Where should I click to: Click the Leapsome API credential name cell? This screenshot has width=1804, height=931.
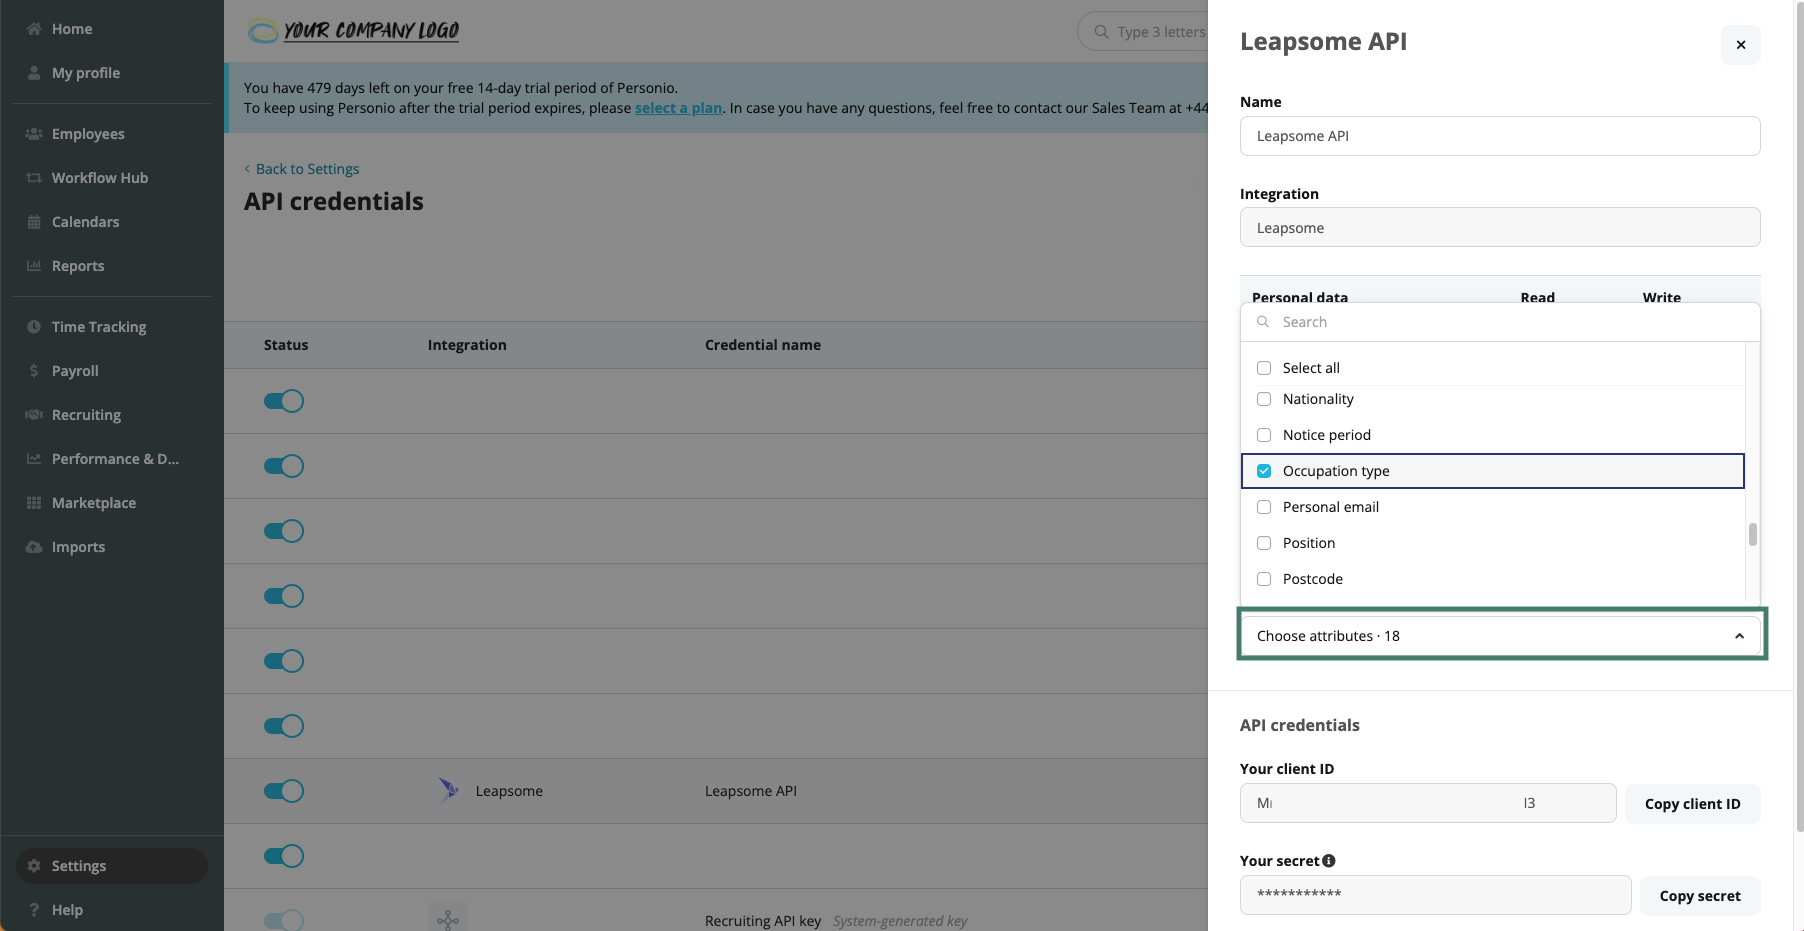click(x=751, y=791)
